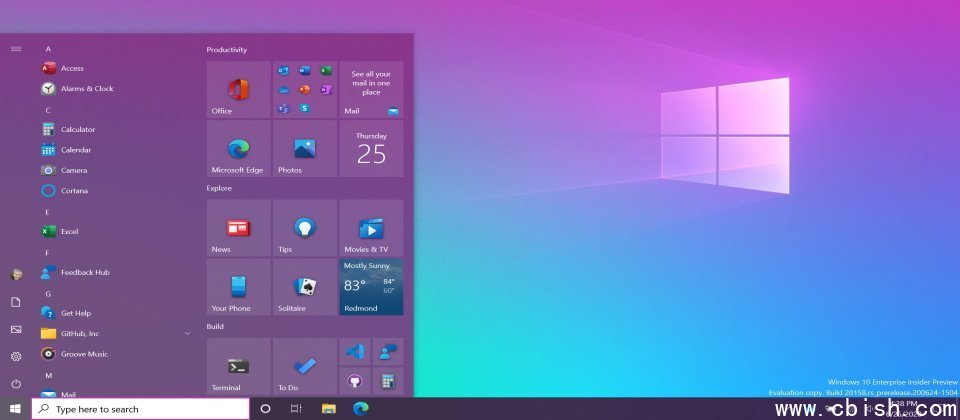This screenshot has height=420, width=960.
Task: Launch the Microsoft Edge tile
Action: (x=239, y=149)
